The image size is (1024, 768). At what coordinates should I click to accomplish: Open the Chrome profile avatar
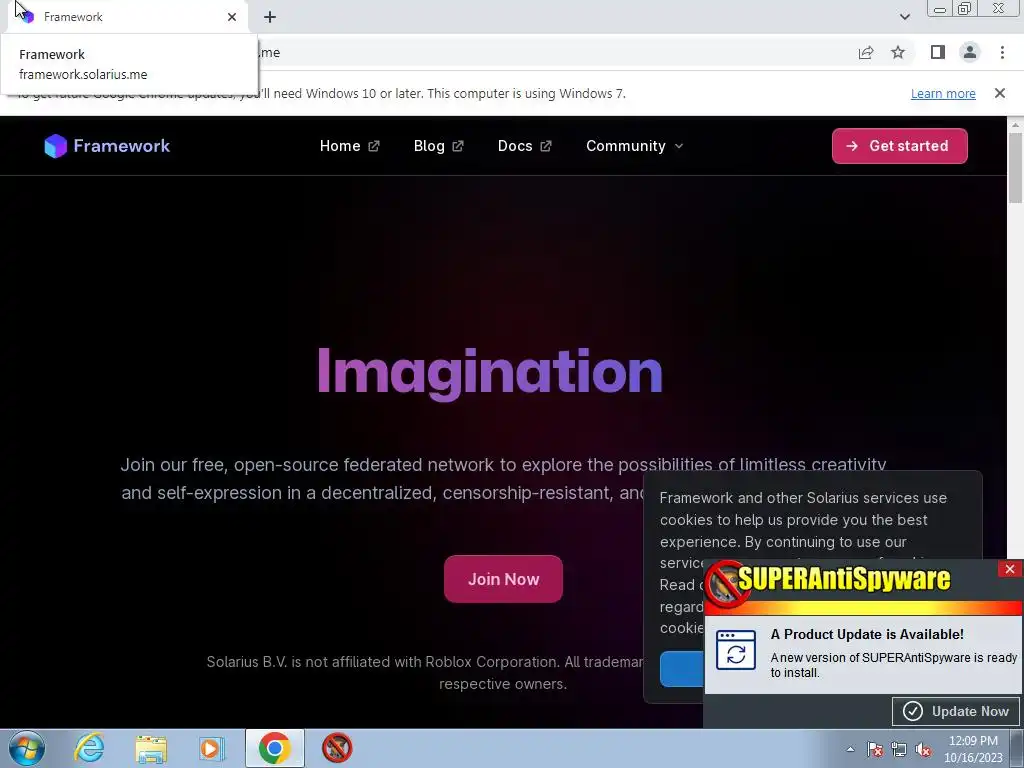[970, 52]
